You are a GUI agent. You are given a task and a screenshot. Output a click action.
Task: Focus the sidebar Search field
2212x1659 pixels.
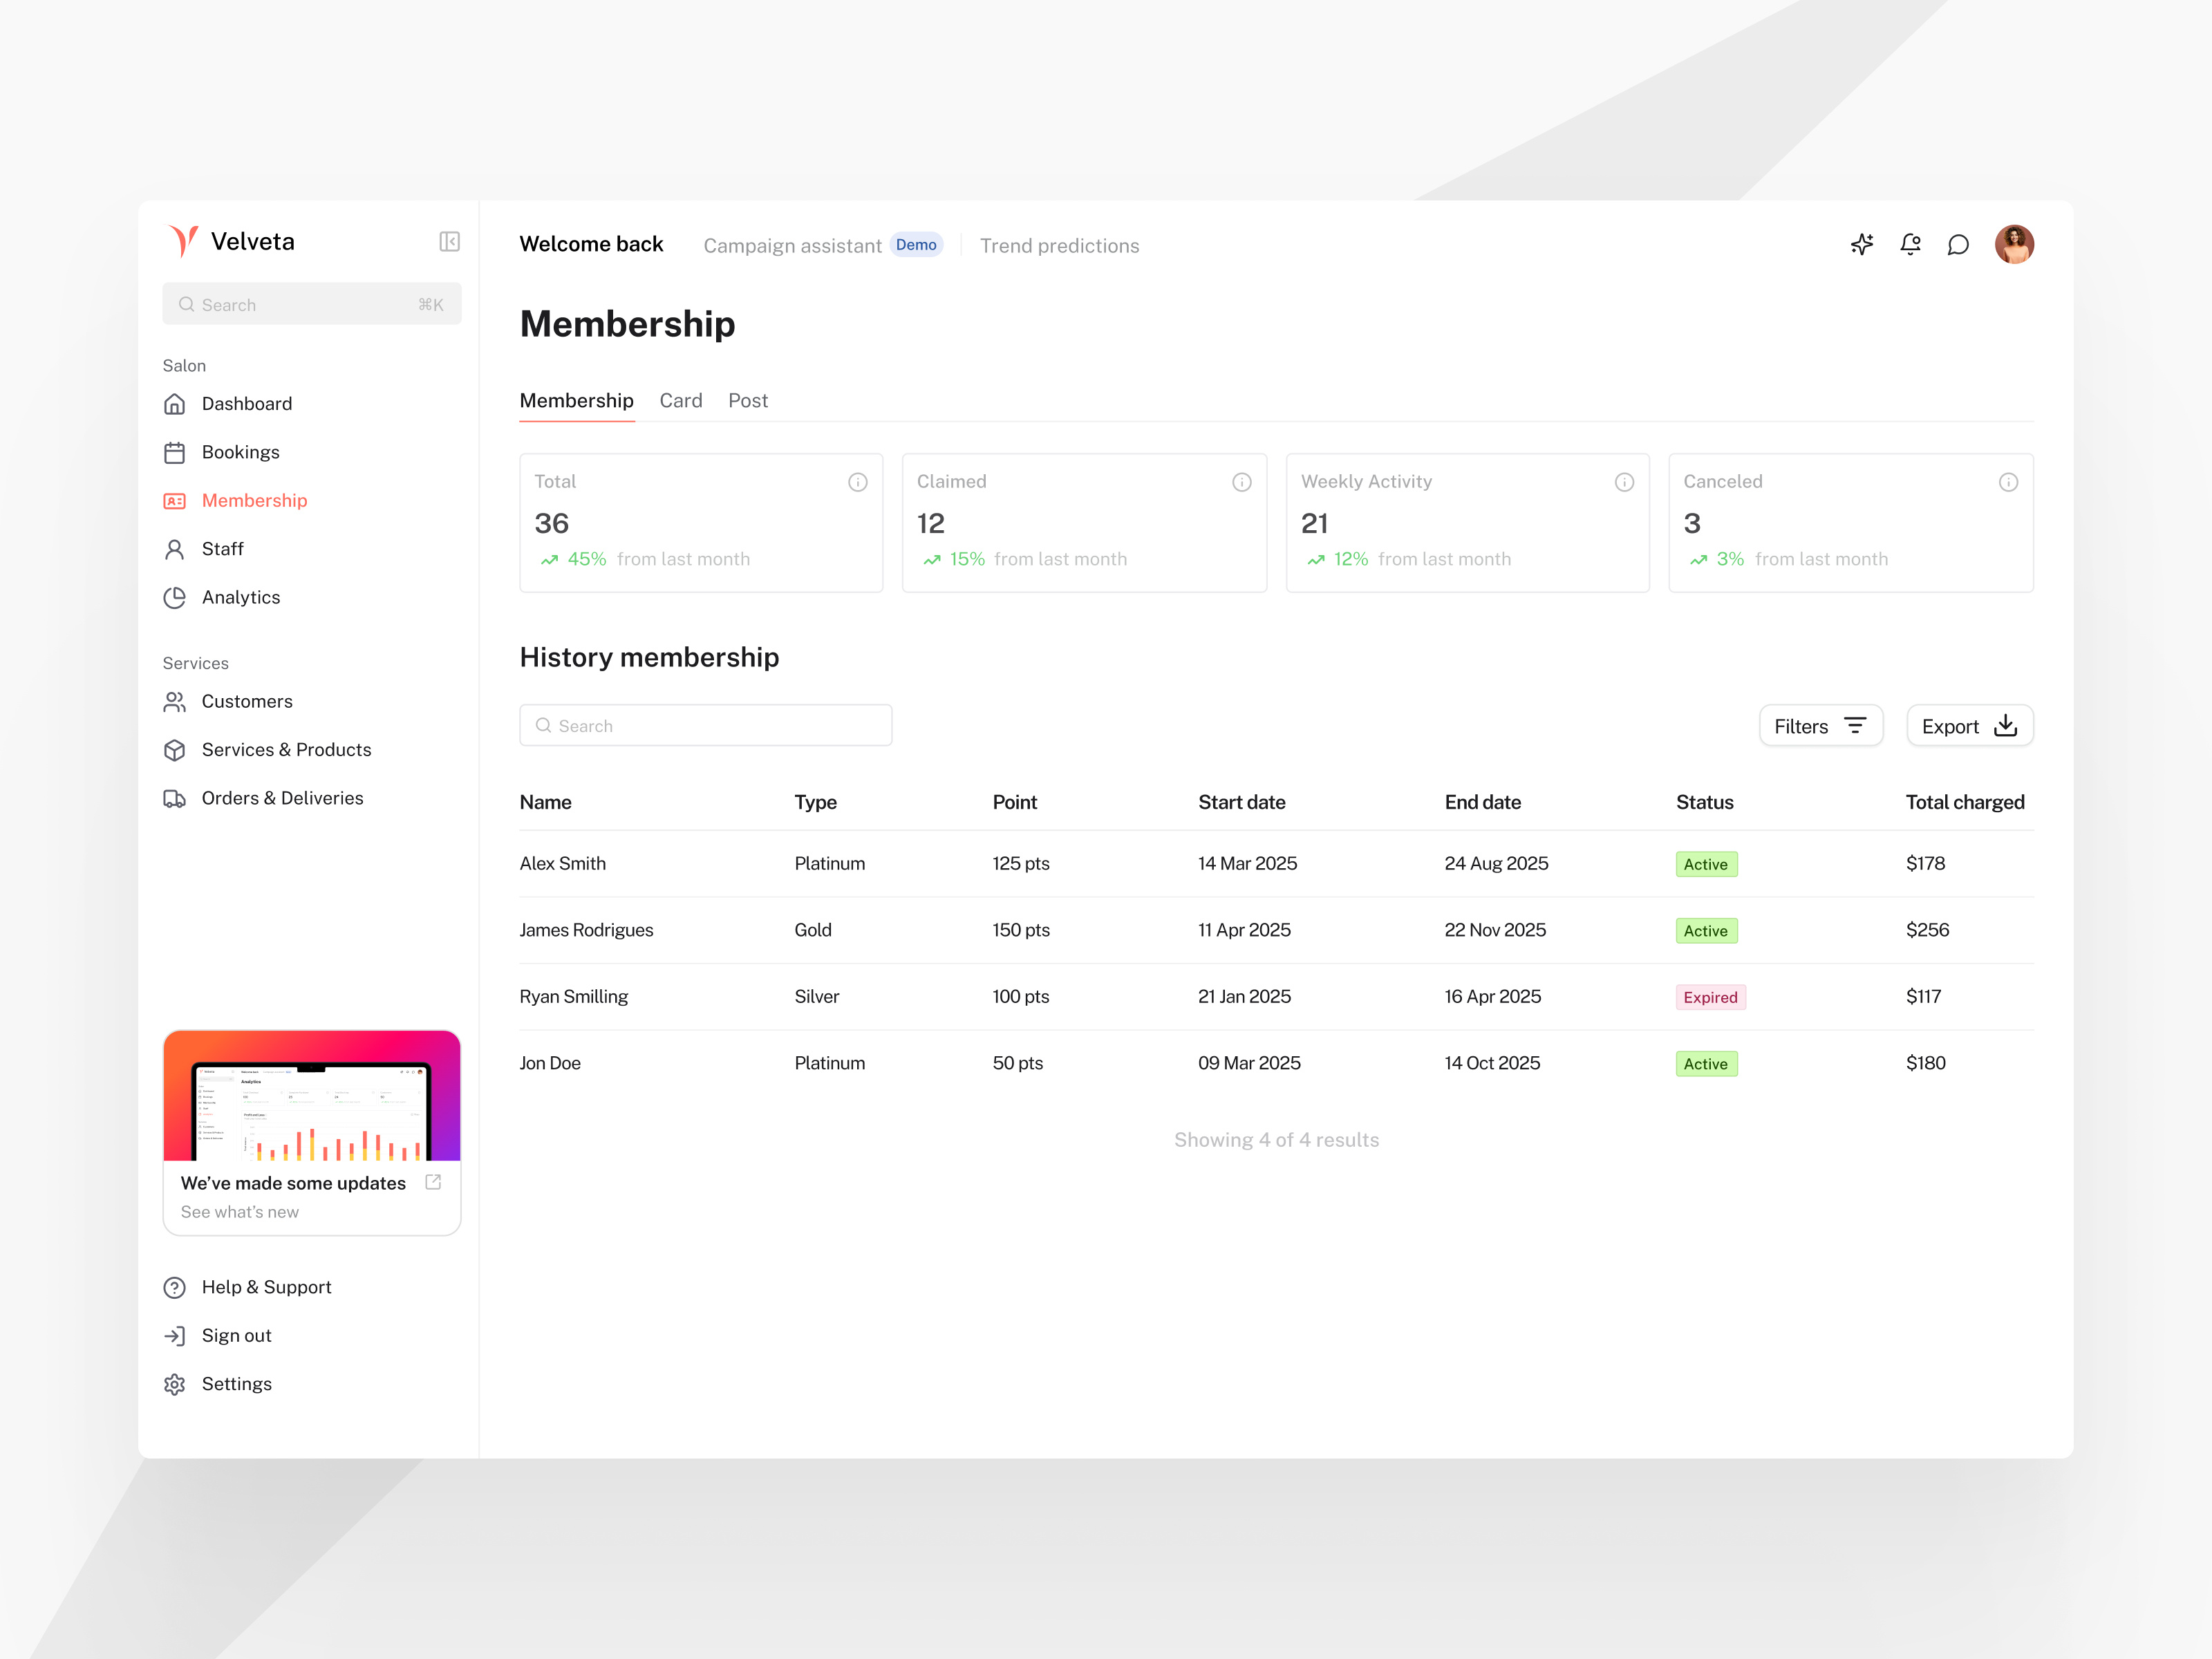coord(312,304)
